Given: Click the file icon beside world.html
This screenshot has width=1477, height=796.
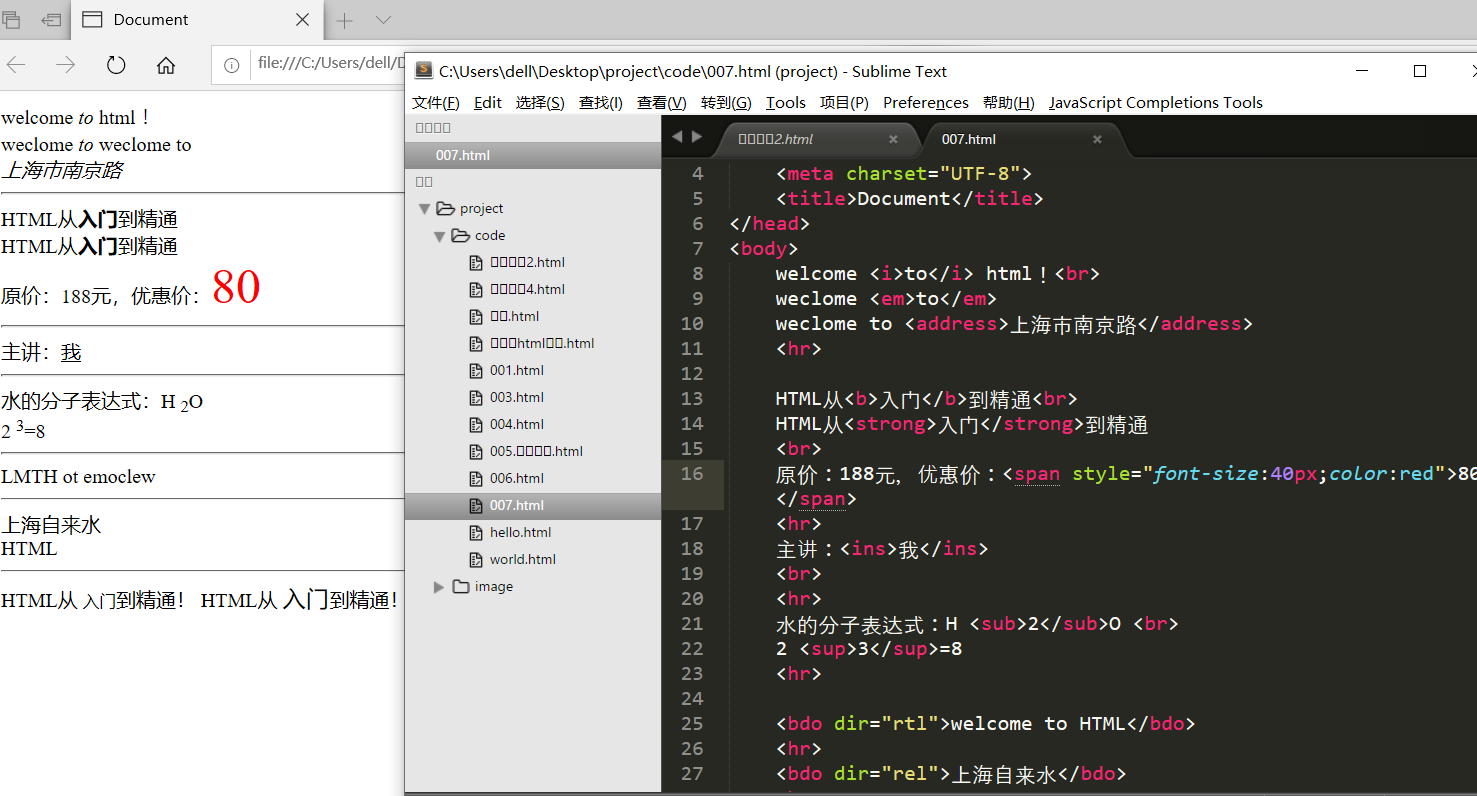Looking at the screenshot, I should tap(477, 559).
